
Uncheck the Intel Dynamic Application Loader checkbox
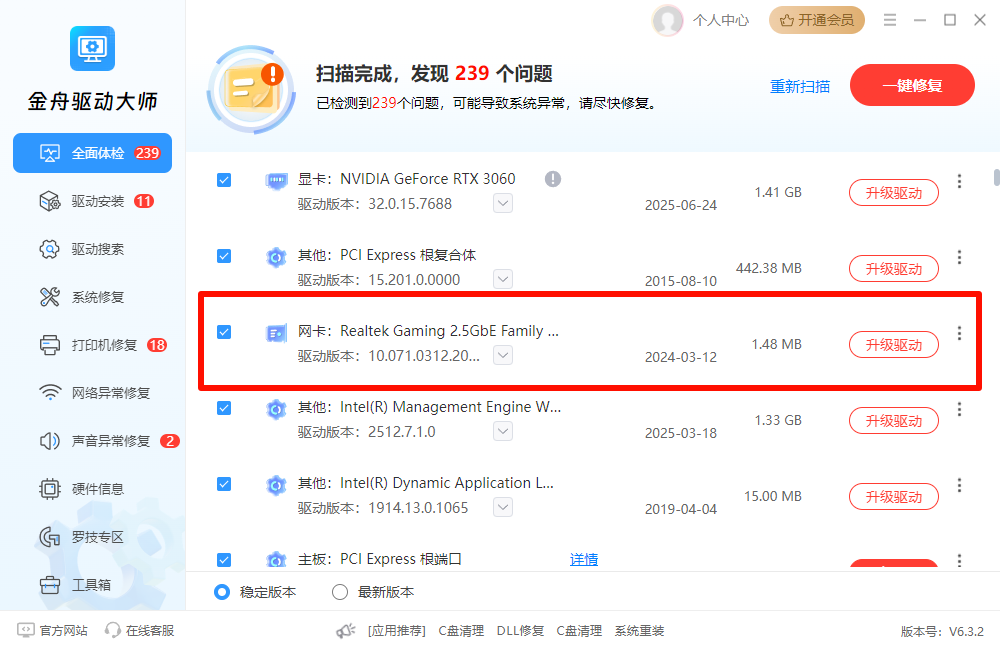(224, 484)
